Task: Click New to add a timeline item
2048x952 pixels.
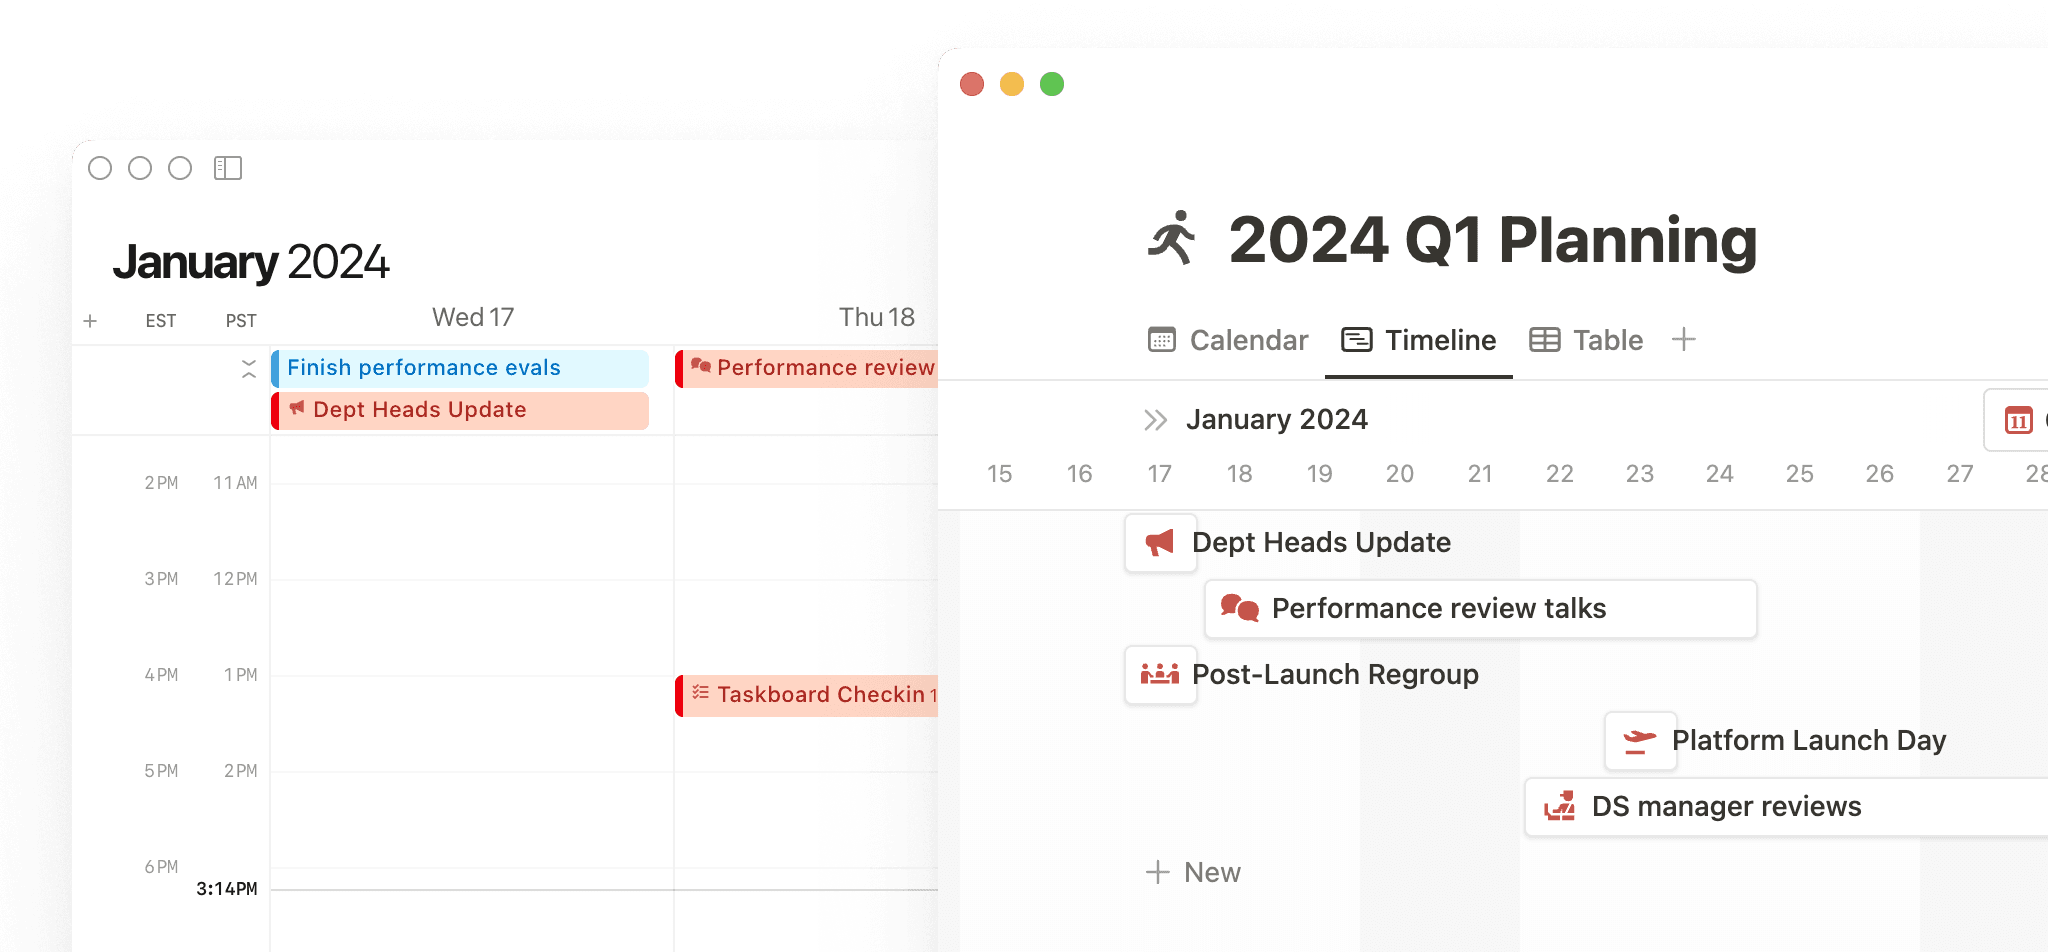Action: tap(1194, 872)
